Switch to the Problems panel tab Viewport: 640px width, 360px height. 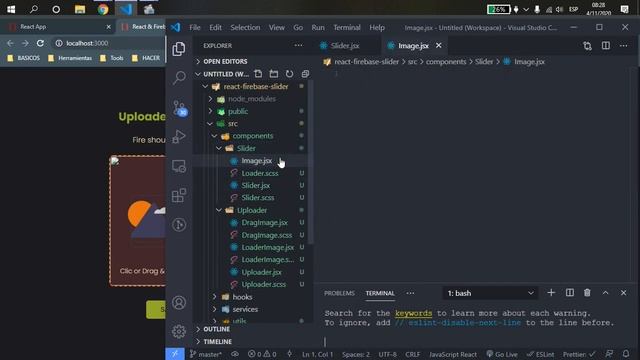point(339,293)
